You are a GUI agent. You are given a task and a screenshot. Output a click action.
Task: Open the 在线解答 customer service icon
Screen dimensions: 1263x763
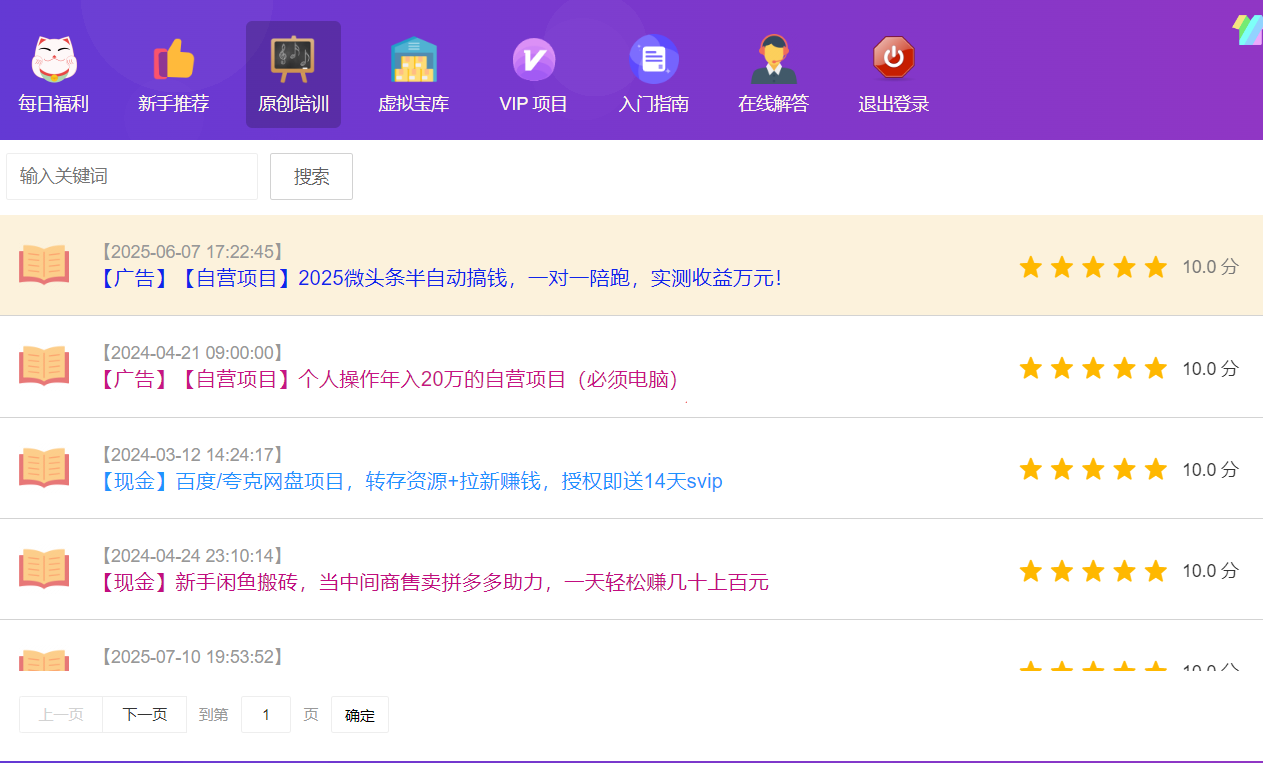point(773,58)
